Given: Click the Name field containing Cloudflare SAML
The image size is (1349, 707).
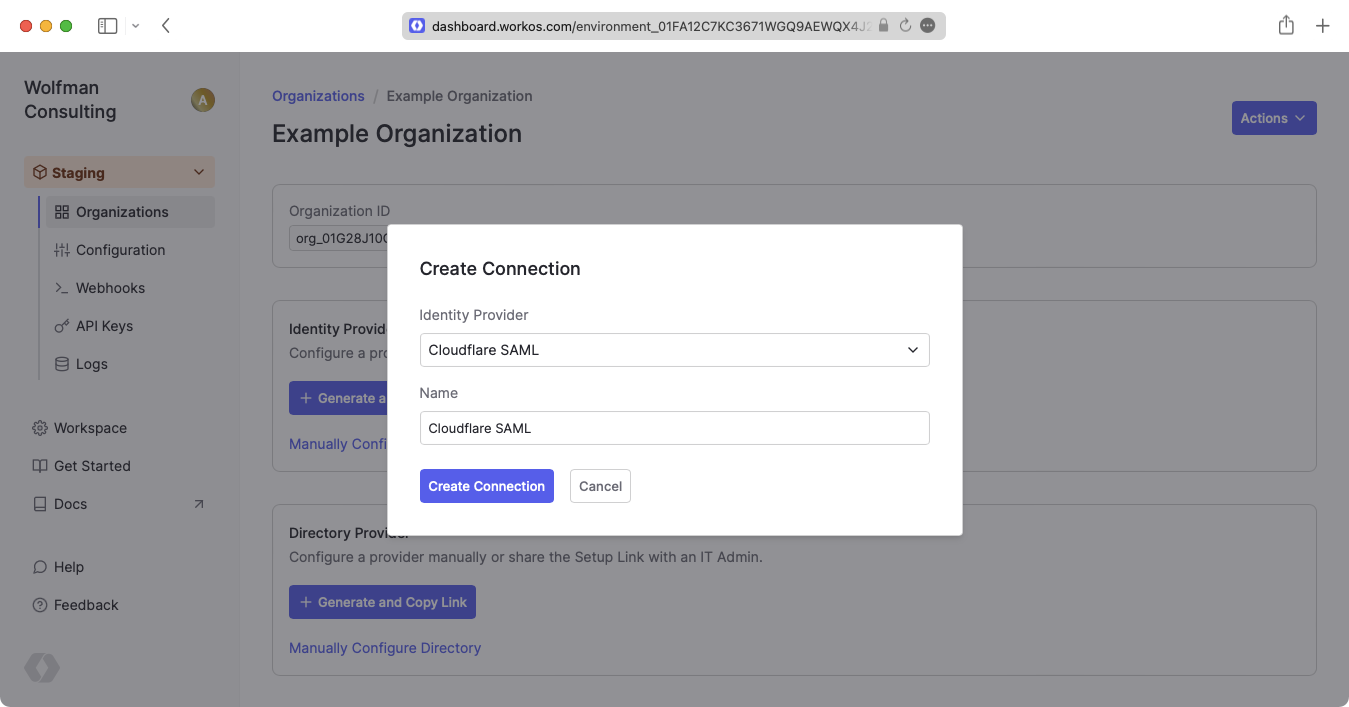Looking at the screenshot, I should click(674, 428).
